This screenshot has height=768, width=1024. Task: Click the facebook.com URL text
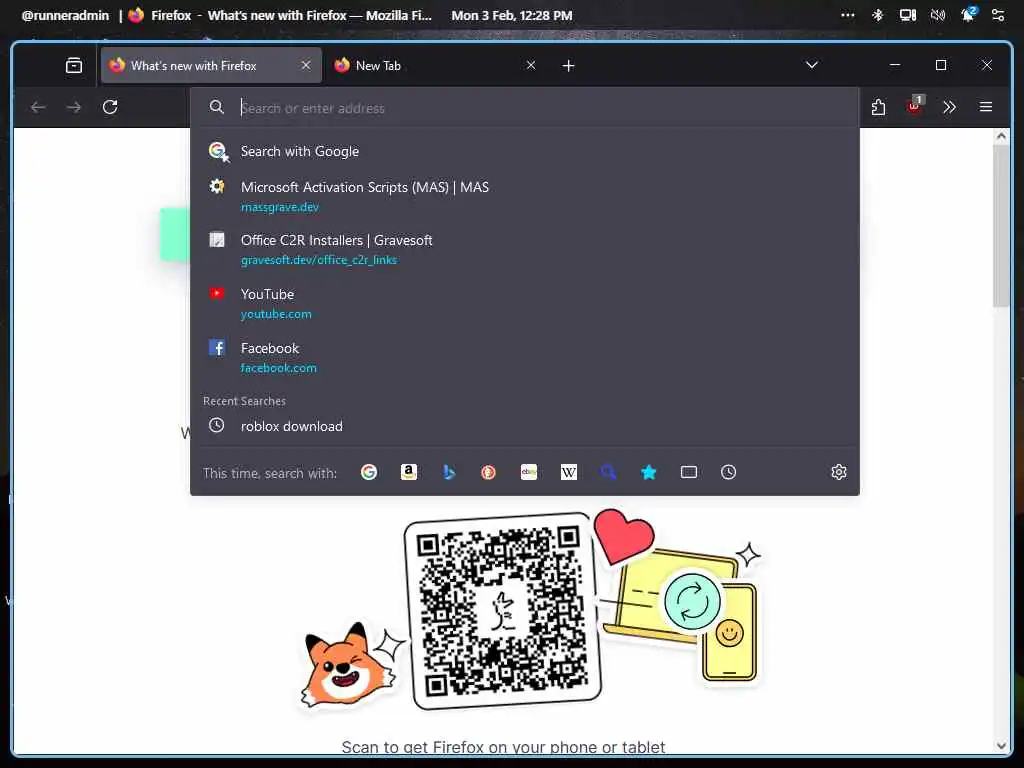point(279,368)
